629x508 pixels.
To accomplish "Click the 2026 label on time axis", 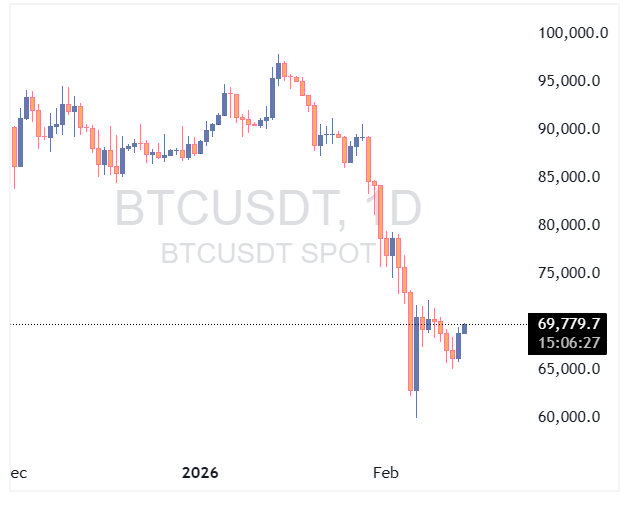I will pyautogui.click(x=200, y=472).
